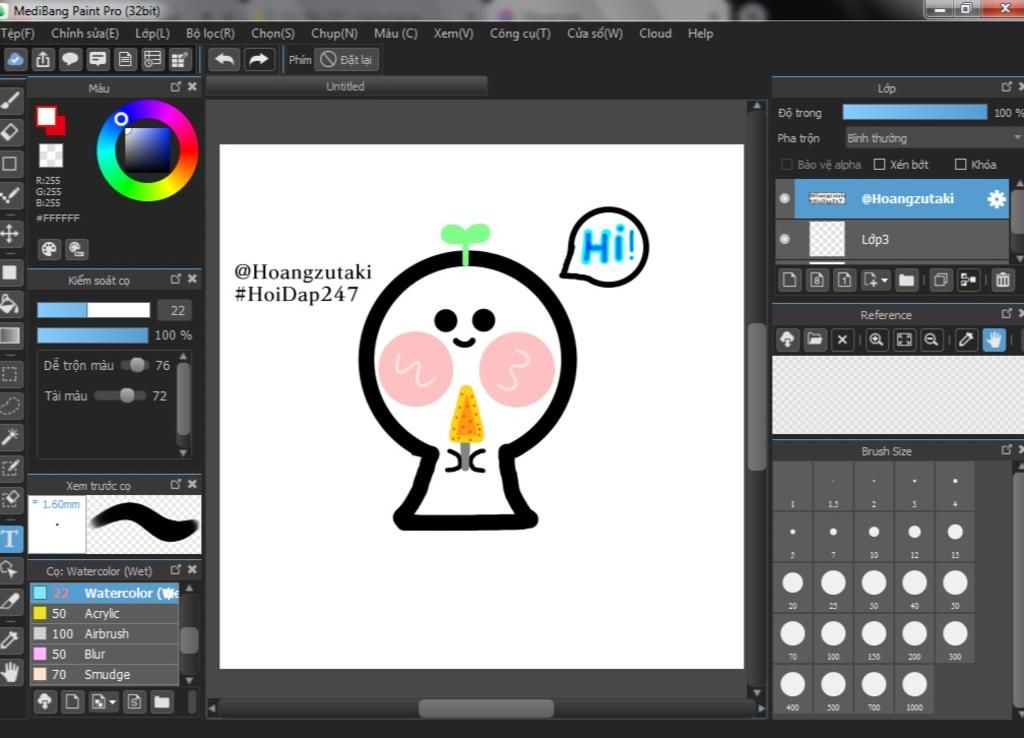Screen dimensions: 1024x738
Task: Open the @Hoangzutaki layer settings gear
Action: click(x=997, y=199)
